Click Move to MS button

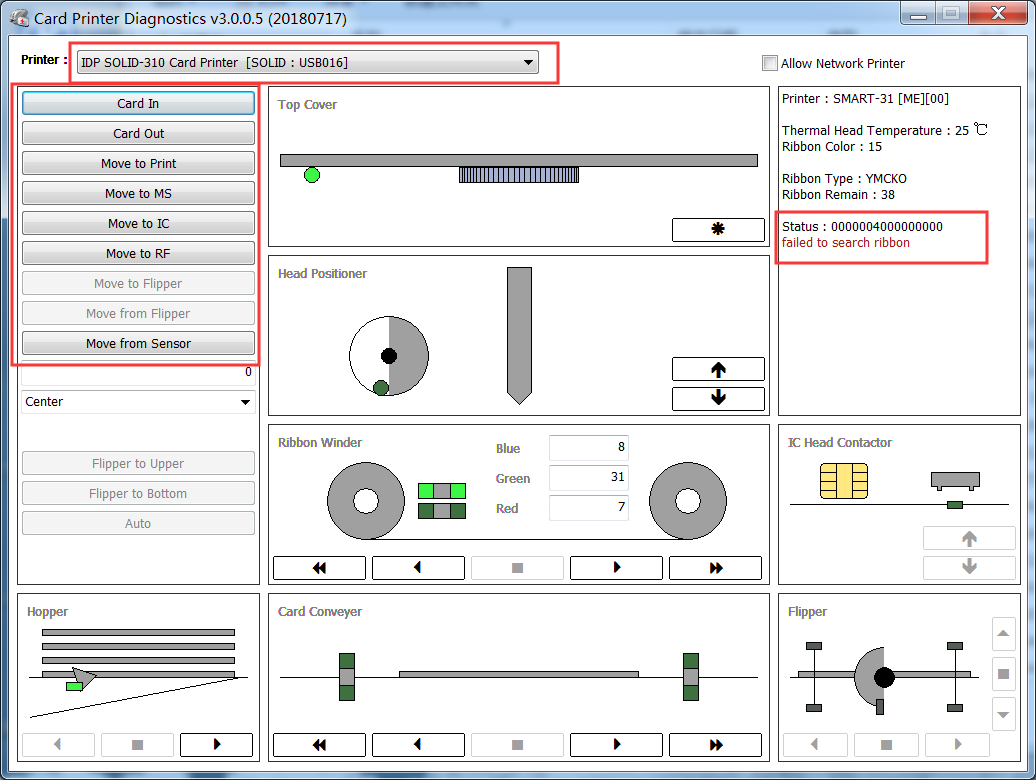[x=138, y=194]
